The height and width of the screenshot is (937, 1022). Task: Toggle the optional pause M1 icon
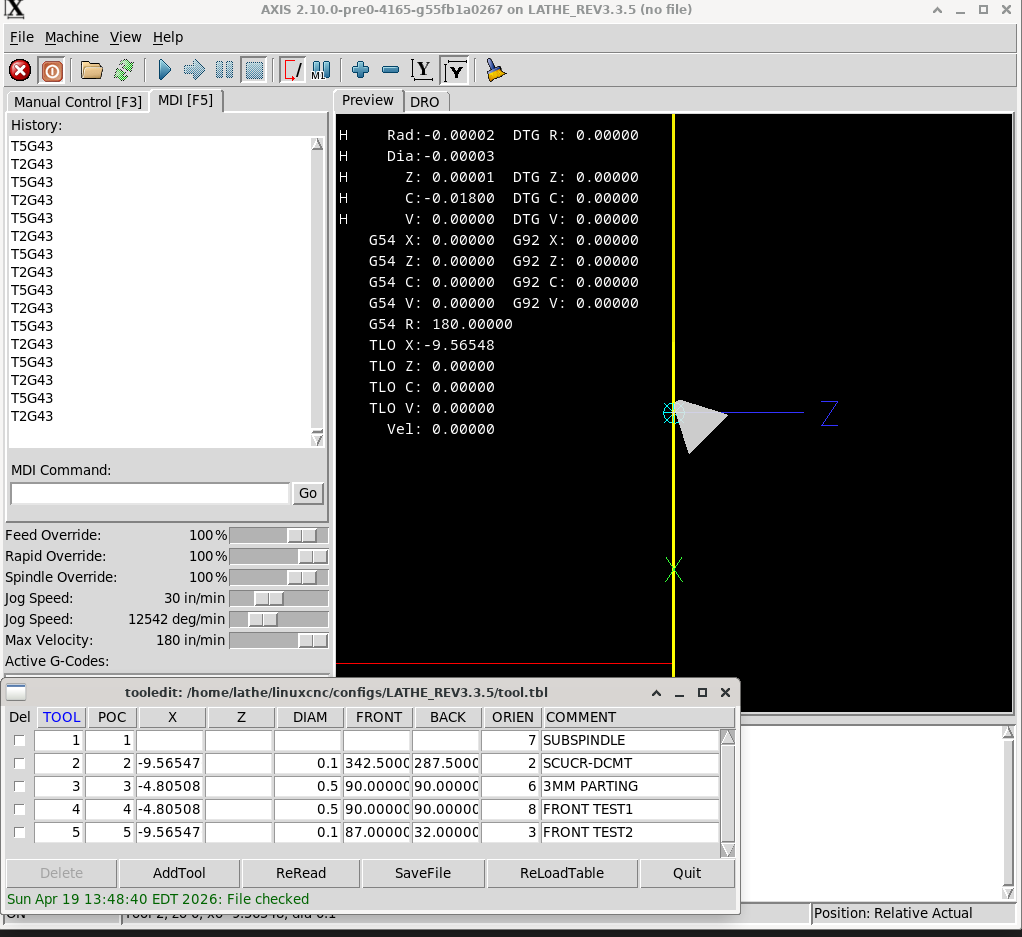321,70
